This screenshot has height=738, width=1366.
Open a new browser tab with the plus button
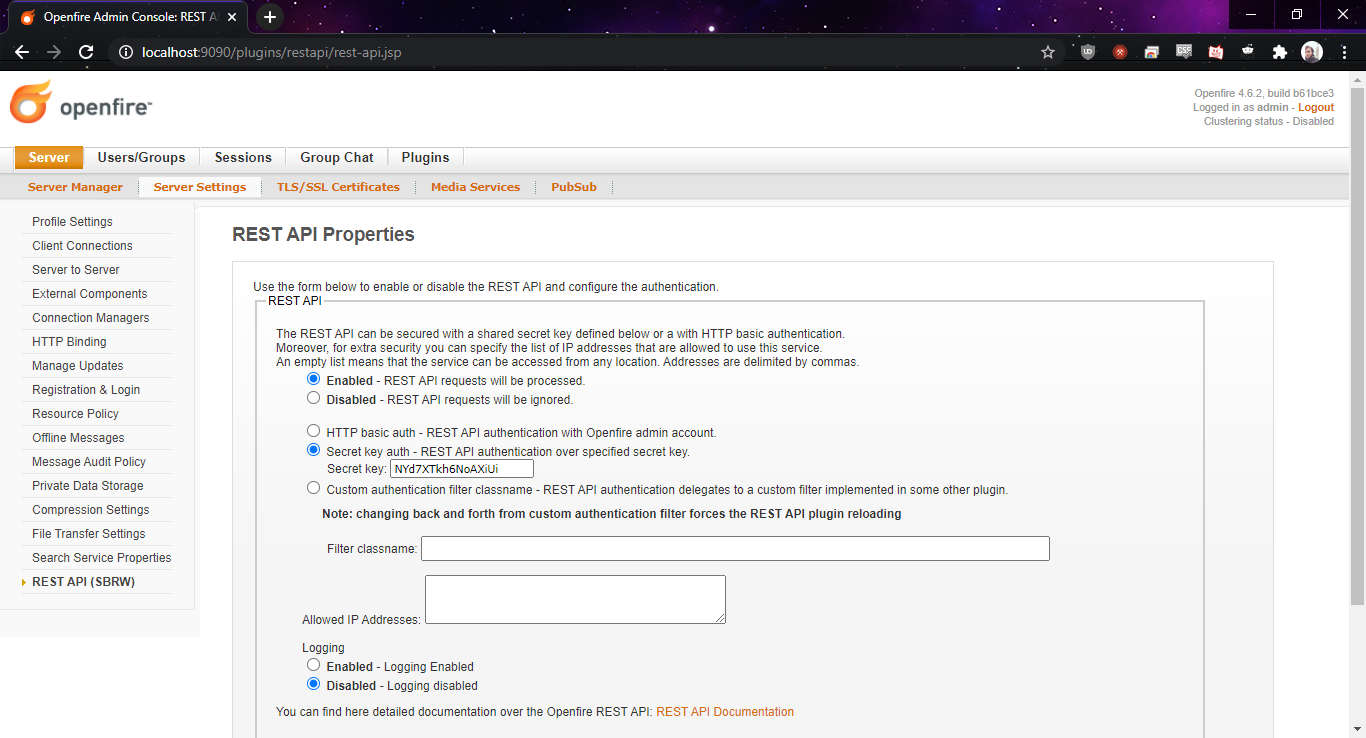[x=270, y=17]
